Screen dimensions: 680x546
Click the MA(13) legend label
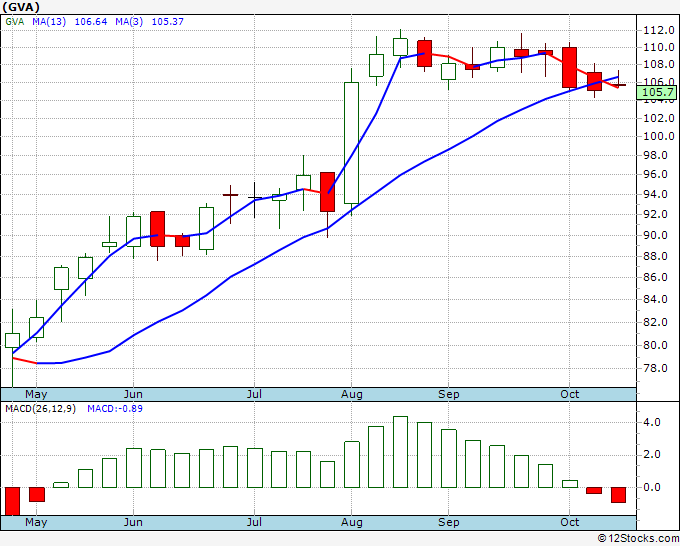point(49,22)
